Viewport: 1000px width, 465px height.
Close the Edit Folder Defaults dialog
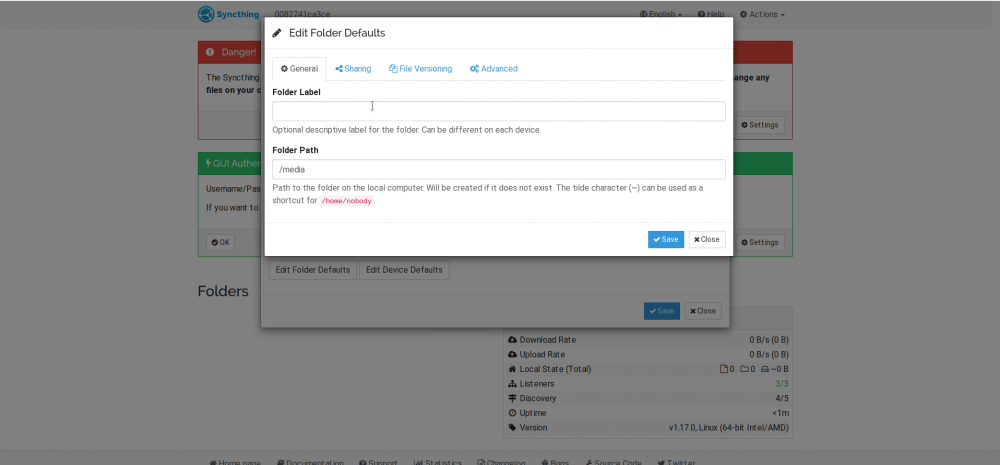pos(707,239)
